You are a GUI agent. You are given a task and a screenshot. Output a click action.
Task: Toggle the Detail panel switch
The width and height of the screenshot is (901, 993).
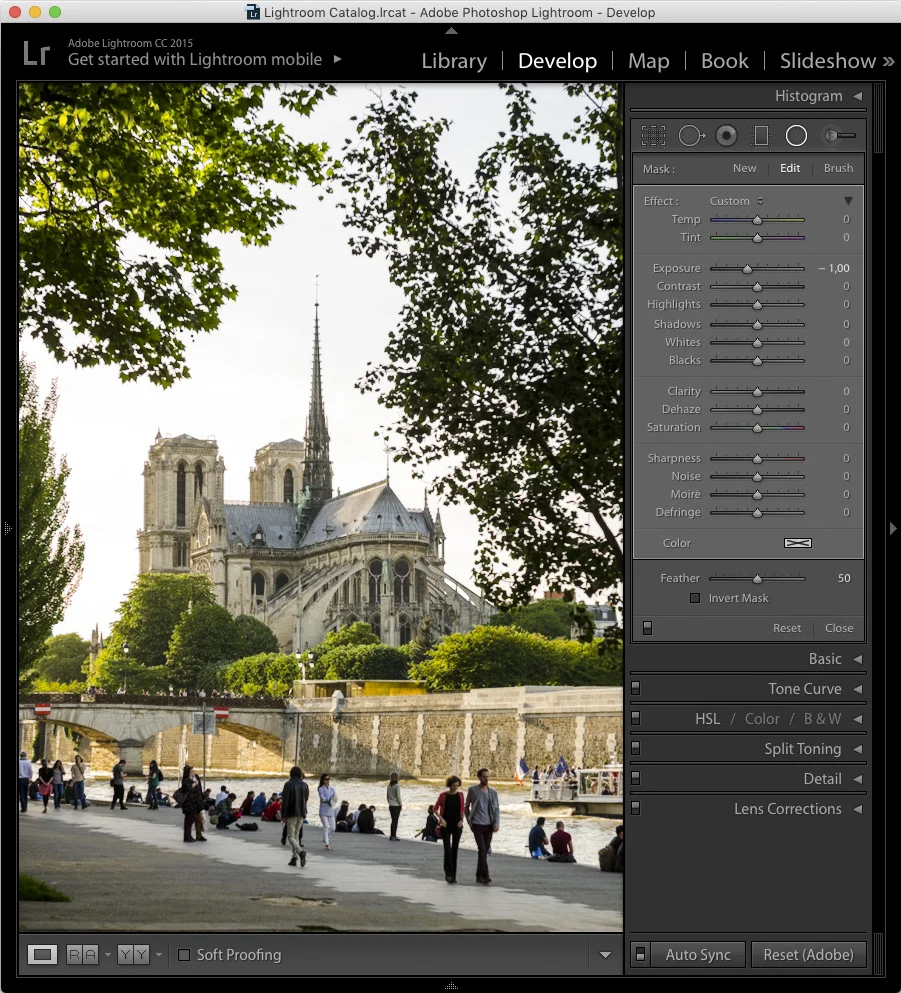tap(636, 778)
